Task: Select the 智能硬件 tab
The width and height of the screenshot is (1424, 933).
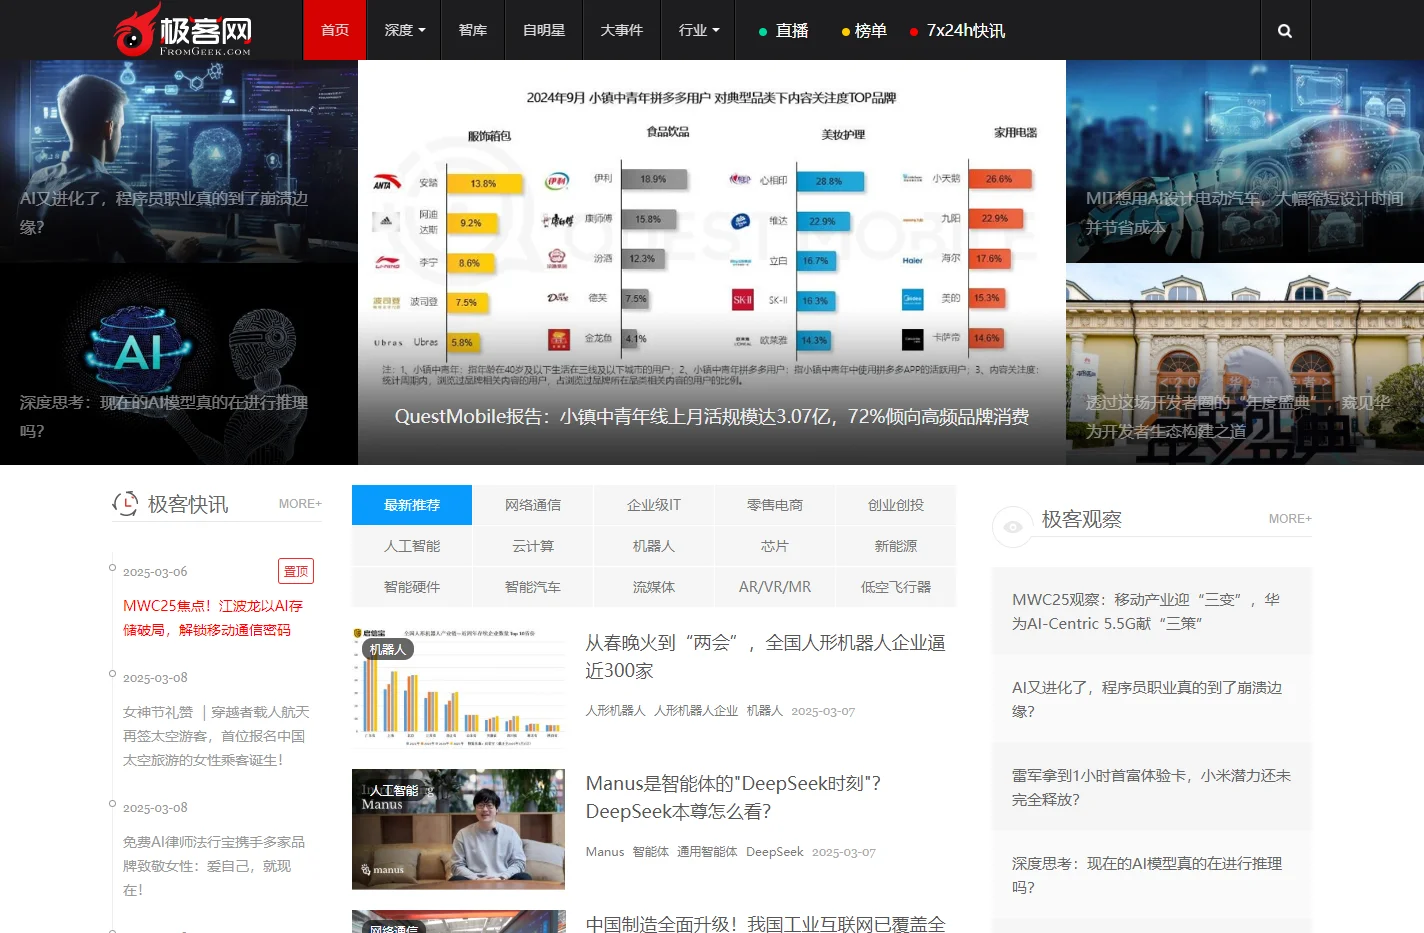Action: (412, 587)
